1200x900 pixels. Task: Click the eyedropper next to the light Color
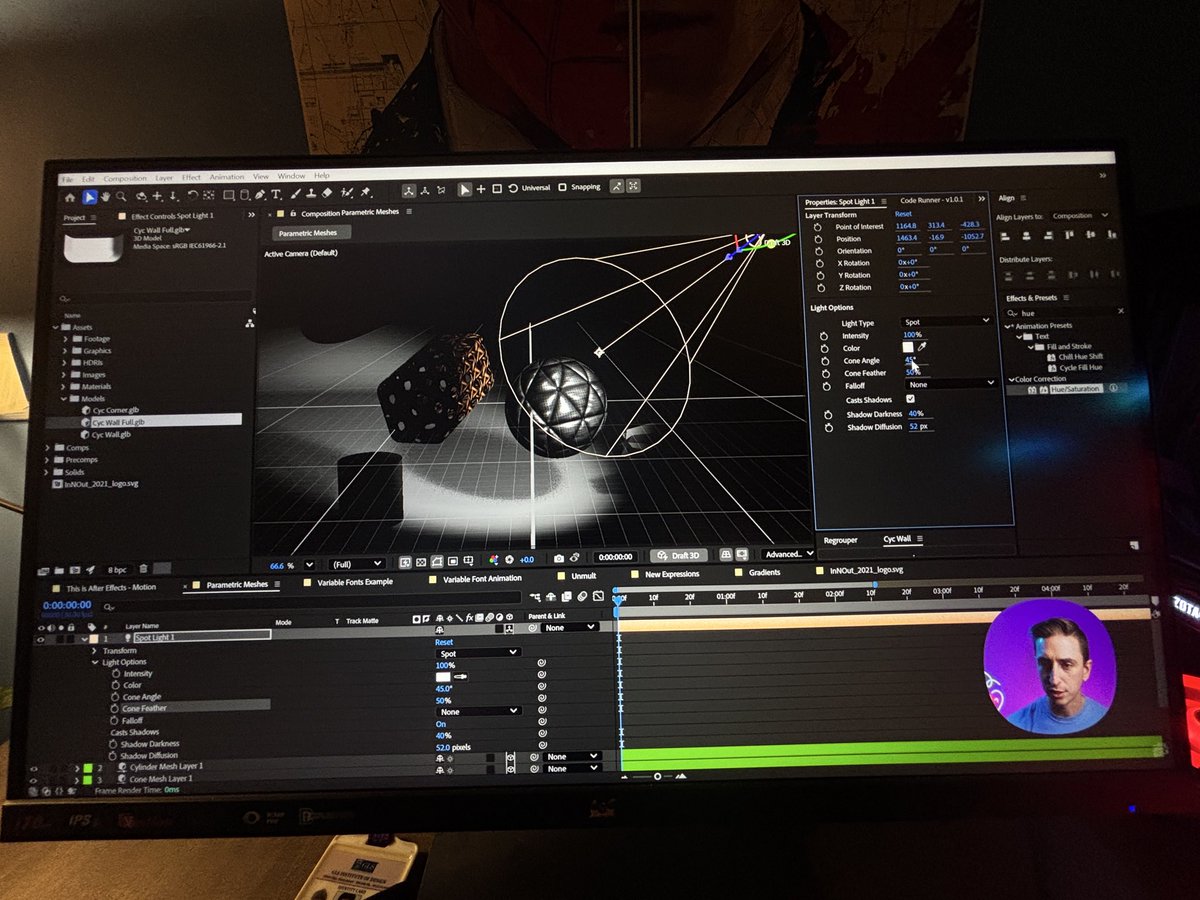point(922,348)
